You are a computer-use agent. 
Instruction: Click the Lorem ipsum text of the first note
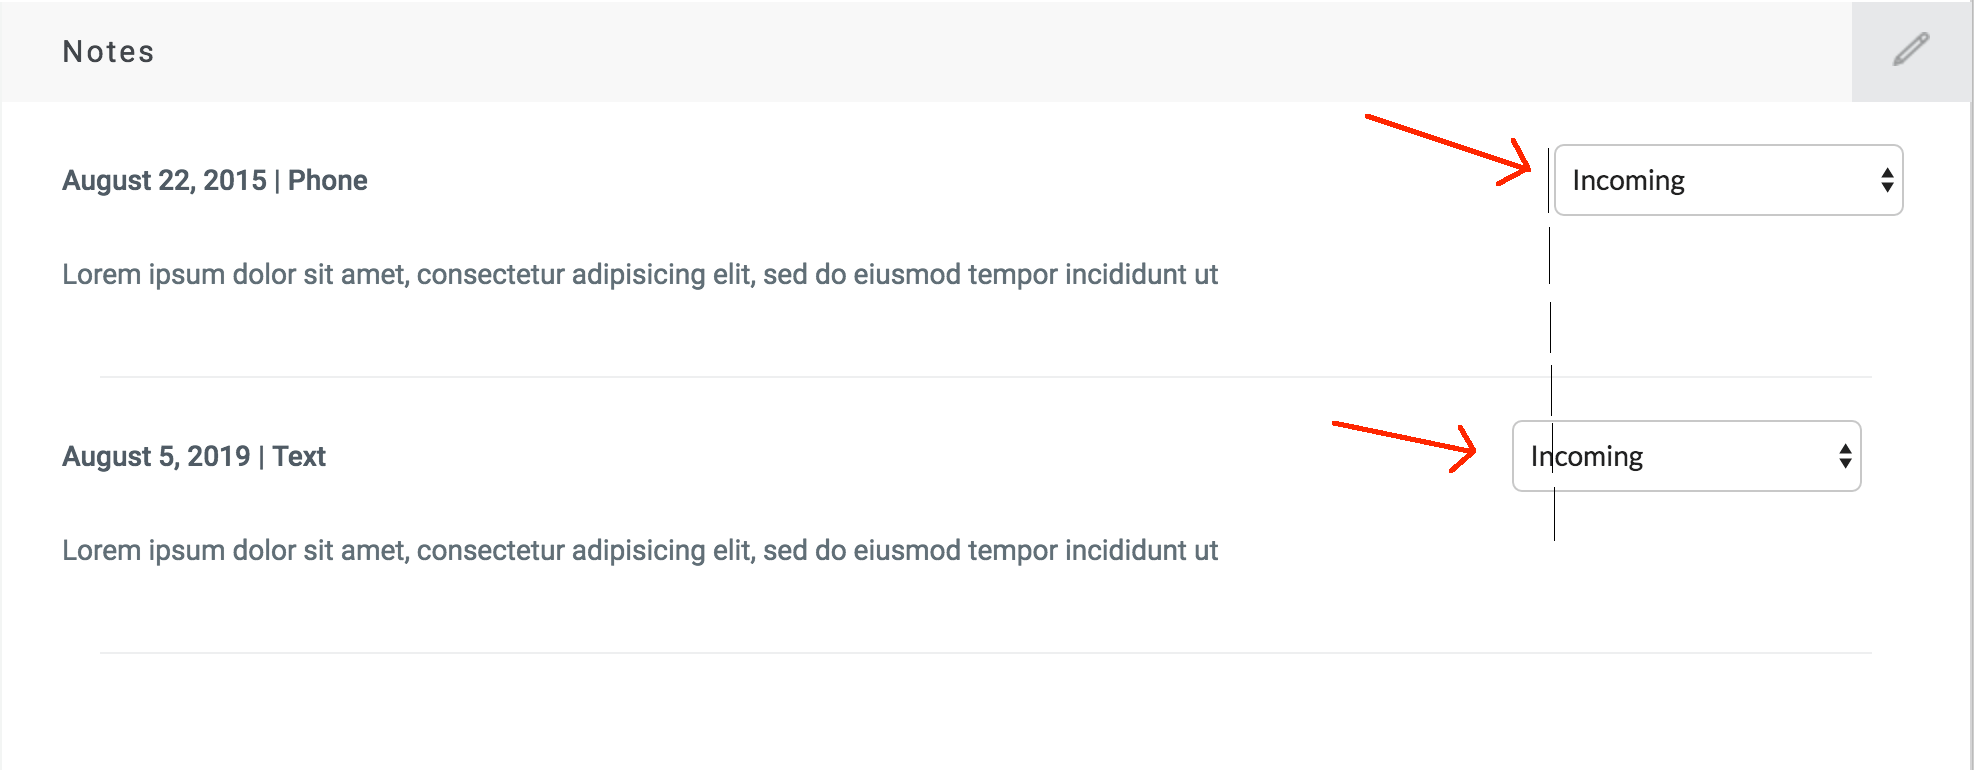pos(640,275)
